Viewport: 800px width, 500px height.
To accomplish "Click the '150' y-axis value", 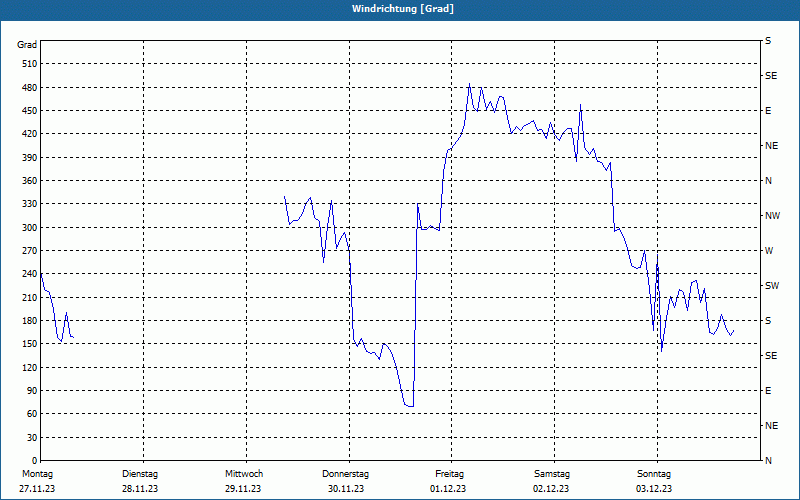I will pos(30,344).
